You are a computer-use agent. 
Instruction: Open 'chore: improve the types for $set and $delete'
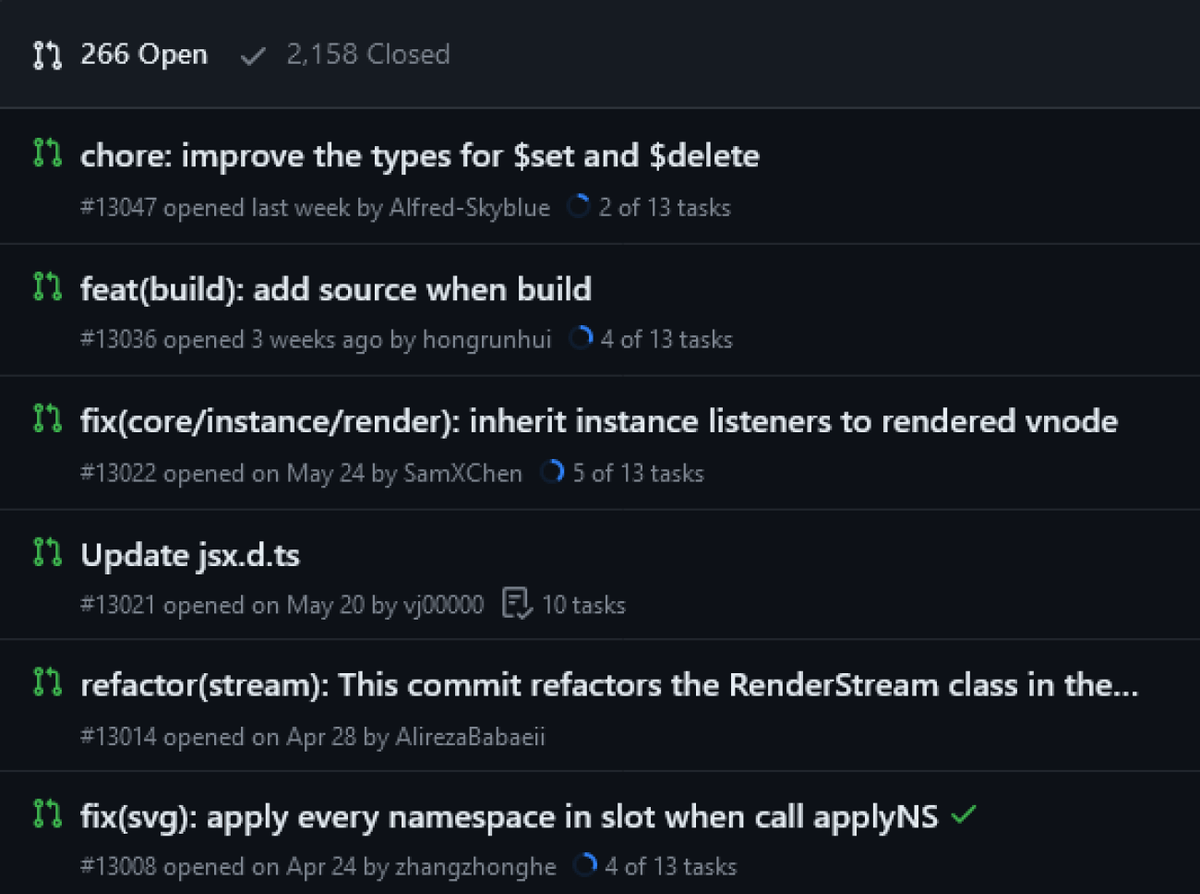419,156
